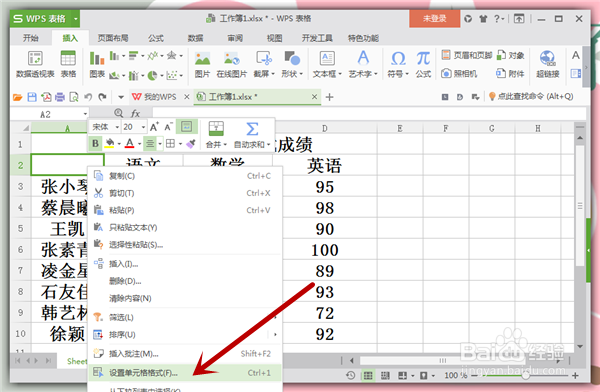This screenshot has width=600, height=392.
Task: Click the print icon in quick toolbar
Action: tap(60, 97)
